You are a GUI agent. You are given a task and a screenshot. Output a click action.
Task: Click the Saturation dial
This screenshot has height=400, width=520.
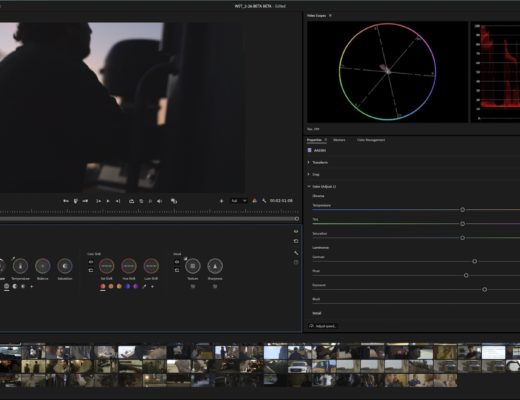[x=65, y=266]
